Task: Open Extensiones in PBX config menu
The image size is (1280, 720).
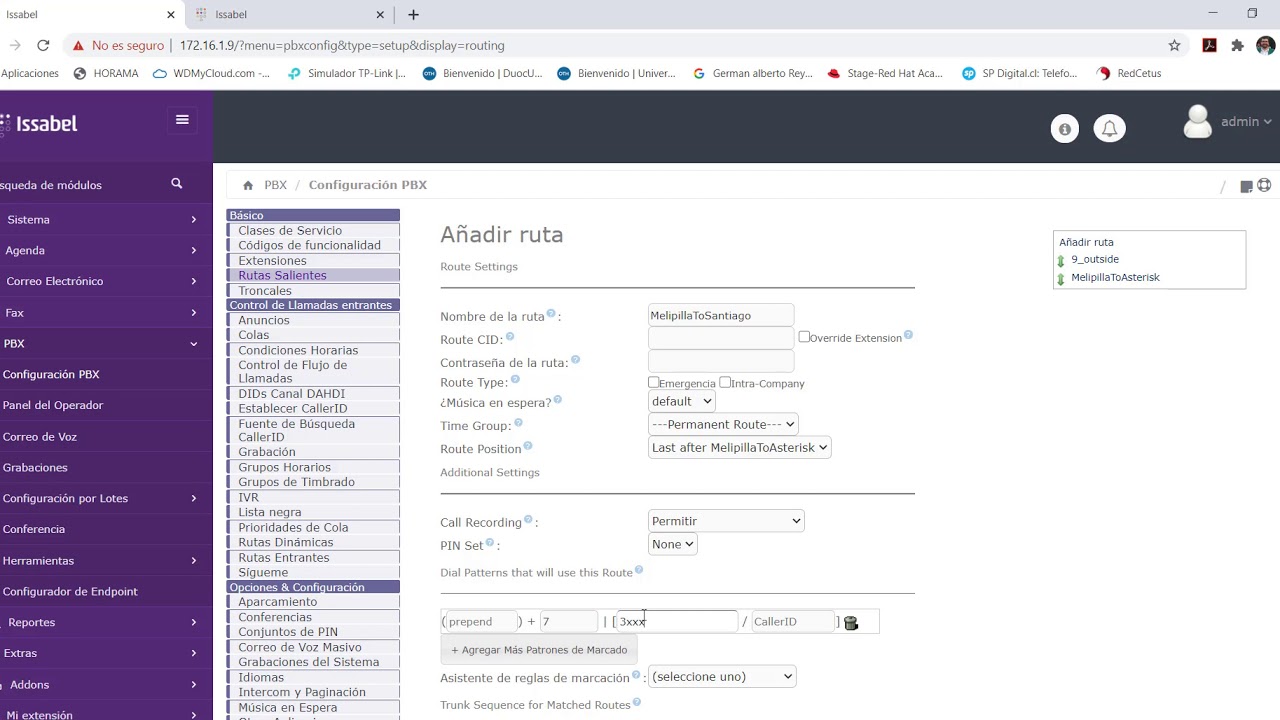Action: (x=272, y=260)
